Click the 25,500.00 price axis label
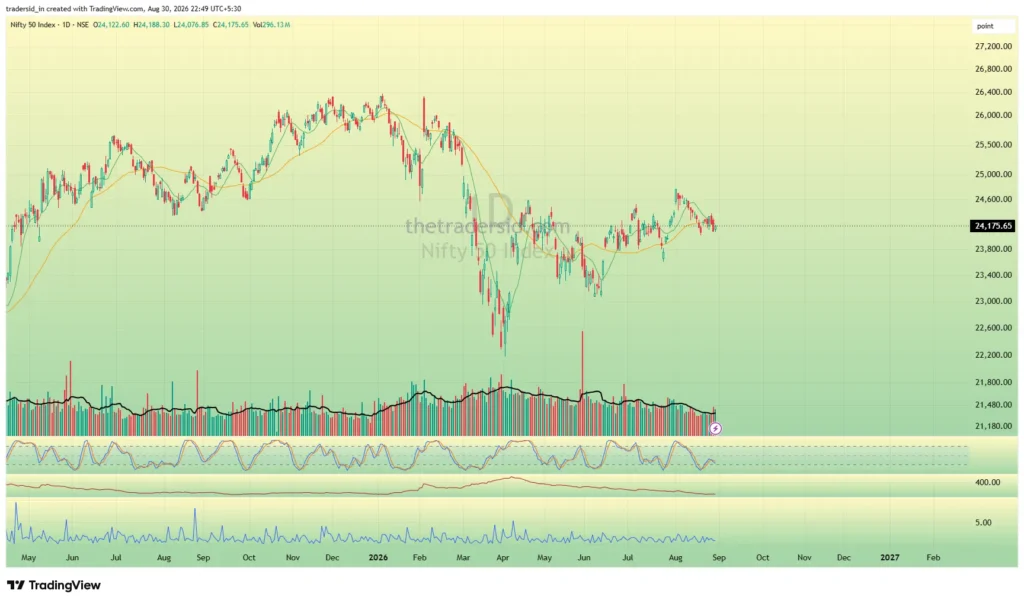 point(993,144)
